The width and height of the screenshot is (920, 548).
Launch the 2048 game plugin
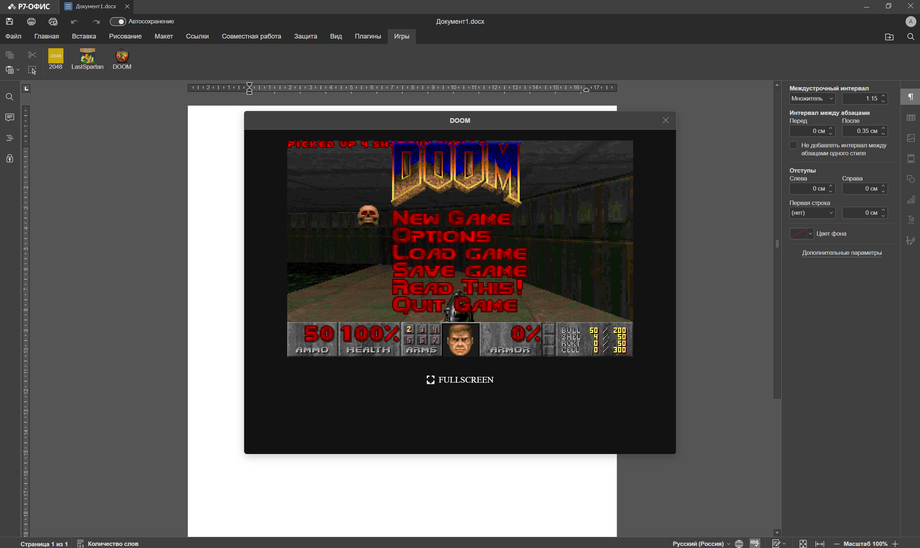coord(56,59)
